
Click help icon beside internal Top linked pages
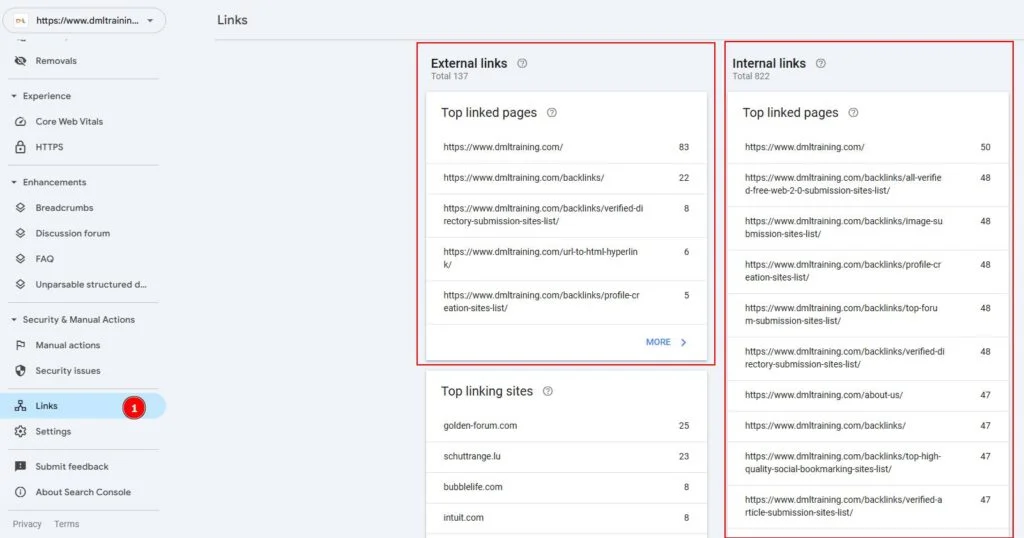click(x=853, y=112)
